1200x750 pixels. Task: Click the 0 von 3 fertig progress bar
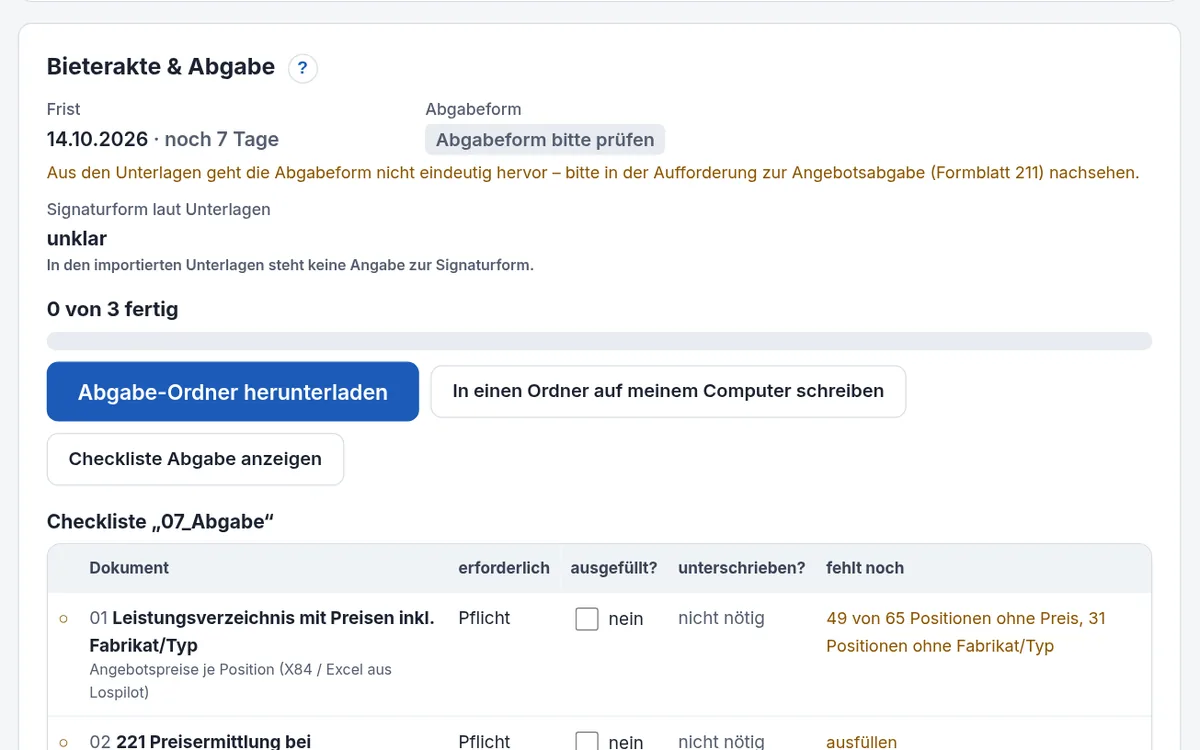click(x=599, y=341)
